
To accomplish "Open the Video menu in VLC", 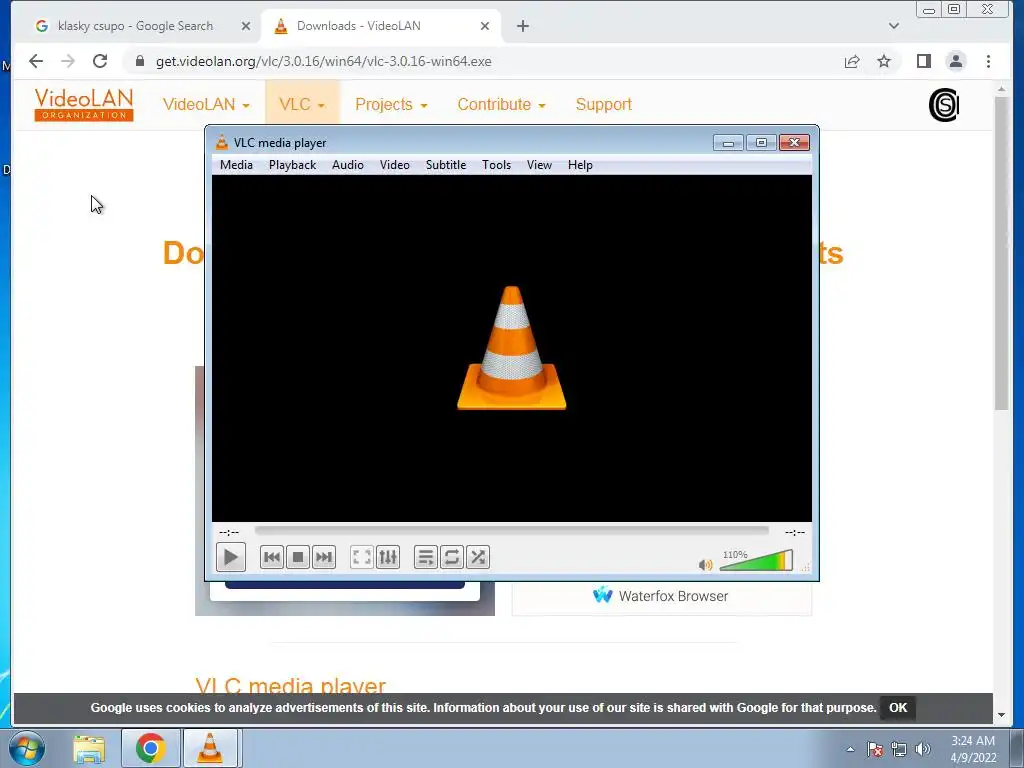I will (x=394, y=165).
